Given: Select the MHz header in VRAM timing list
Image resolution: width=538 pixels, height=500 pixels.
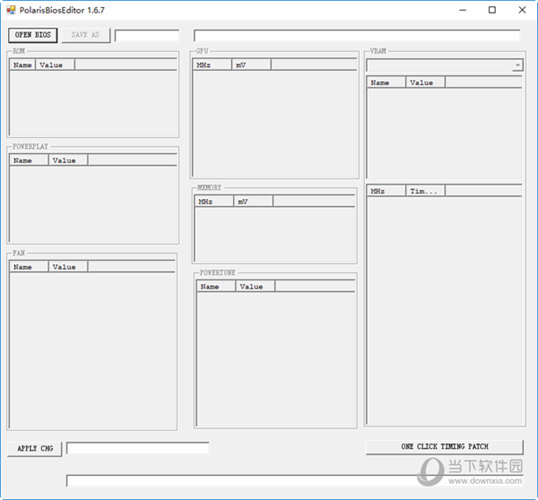Looking at the screenshot, I should click(387, 191).
